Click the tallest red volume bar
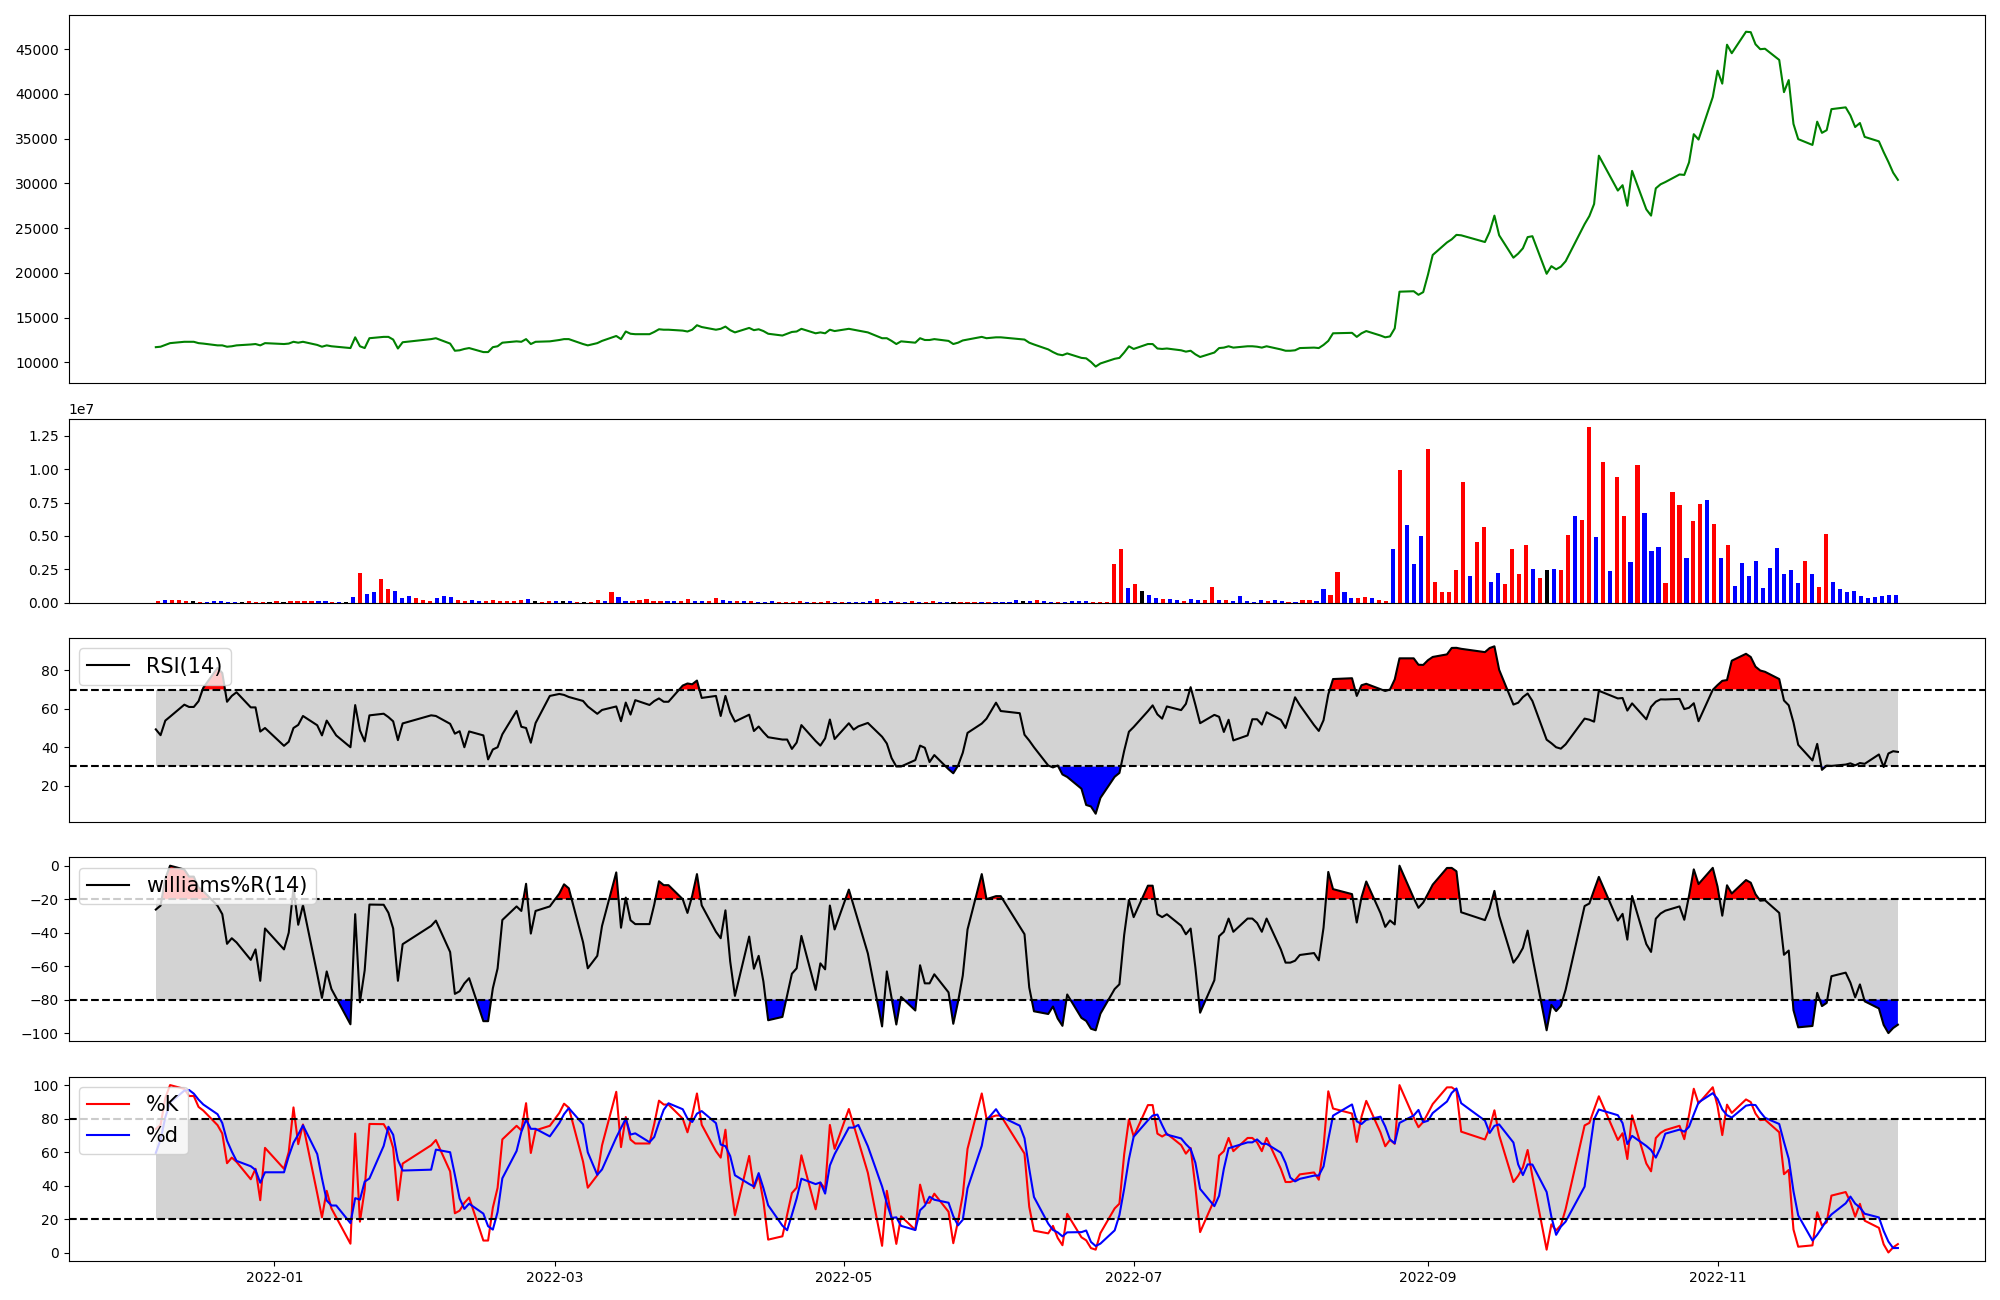Viewport: 2000px width, 1300px height. tap(1588, 515)
